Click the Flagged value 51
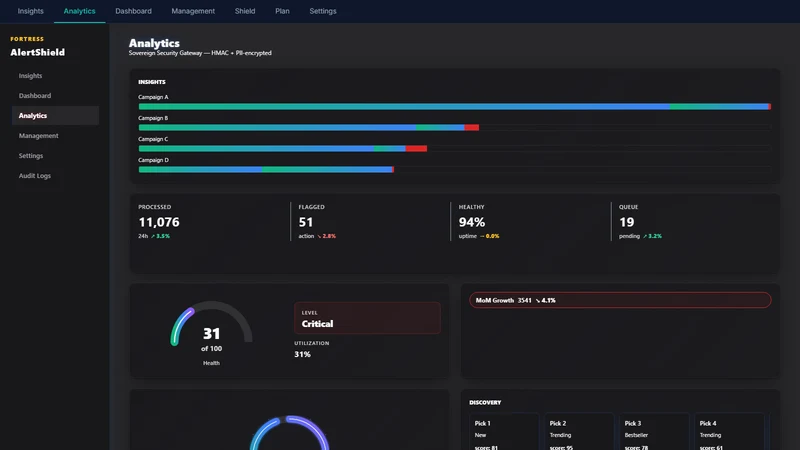This screenshot has height=450, width=800. coord(306,222)
